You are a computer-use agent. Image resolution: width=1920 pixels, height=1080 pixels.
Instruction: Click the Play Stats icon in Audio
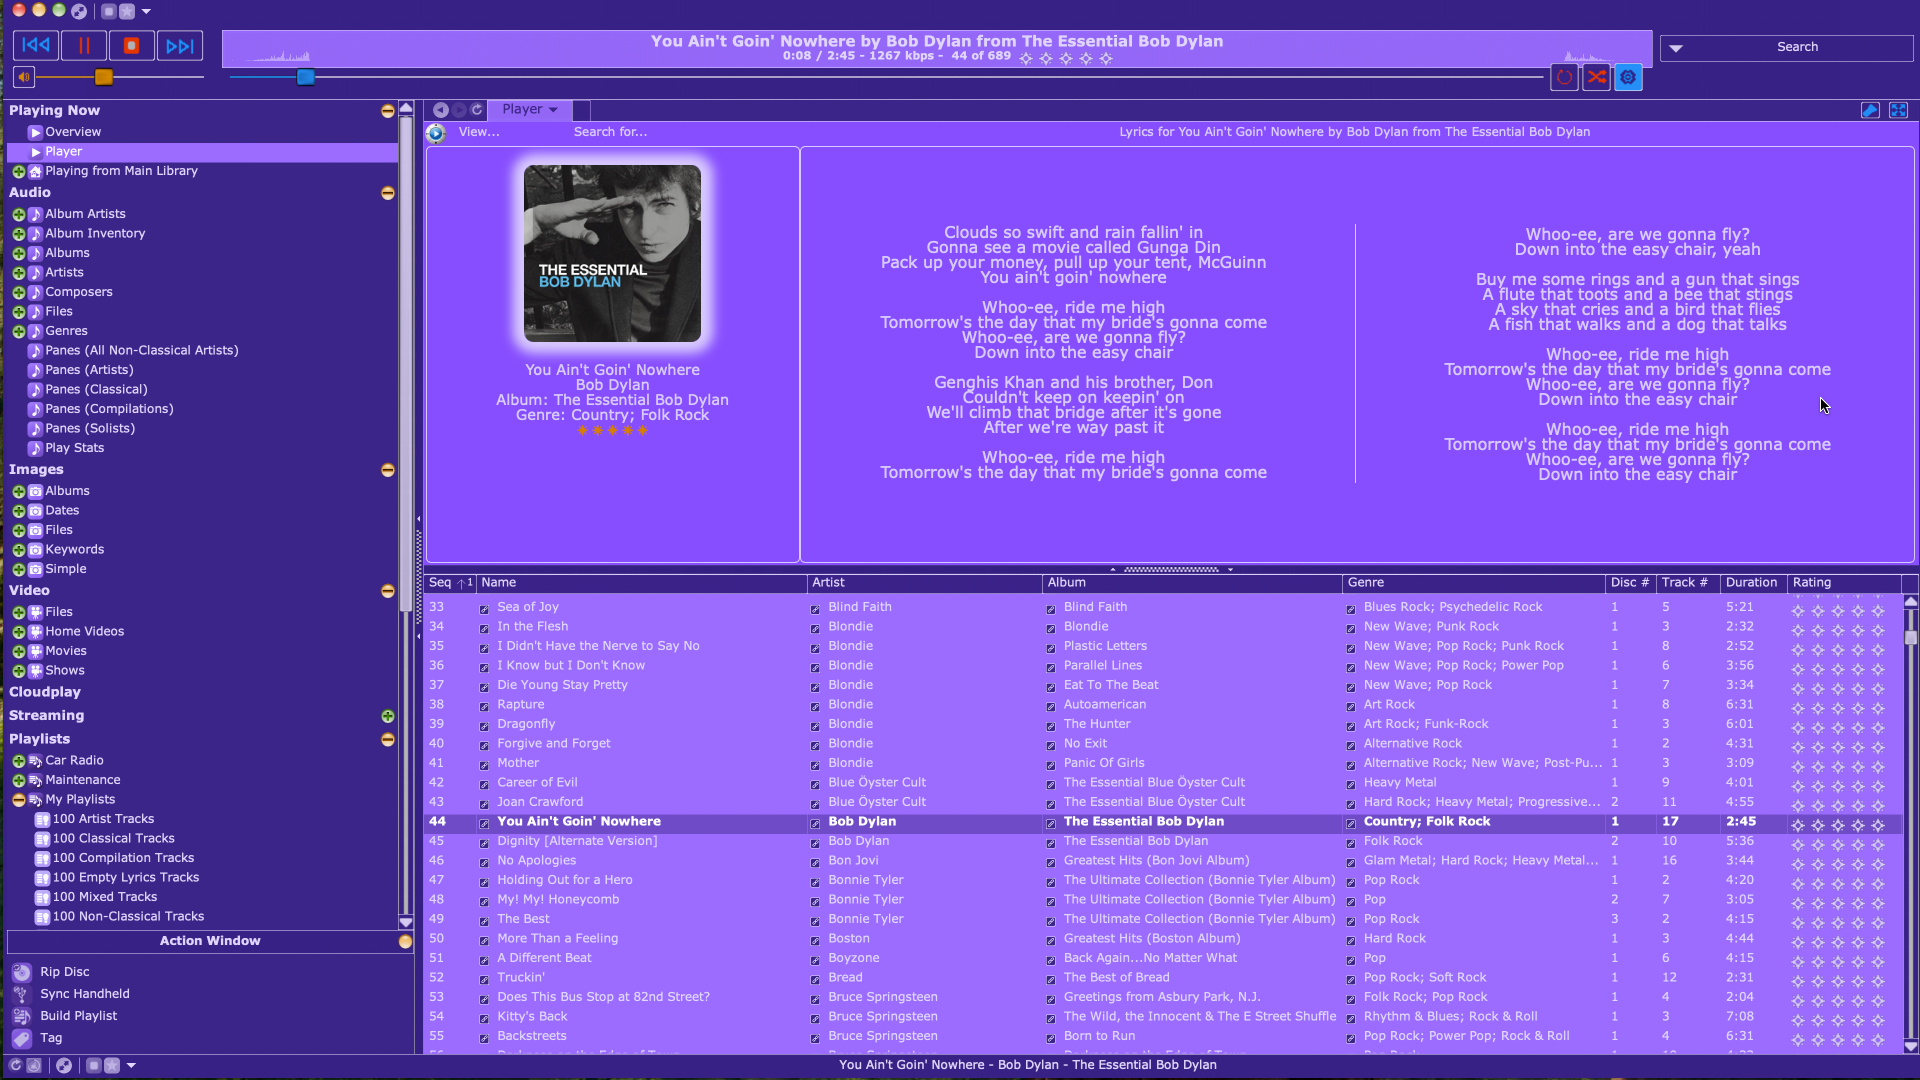35,449
